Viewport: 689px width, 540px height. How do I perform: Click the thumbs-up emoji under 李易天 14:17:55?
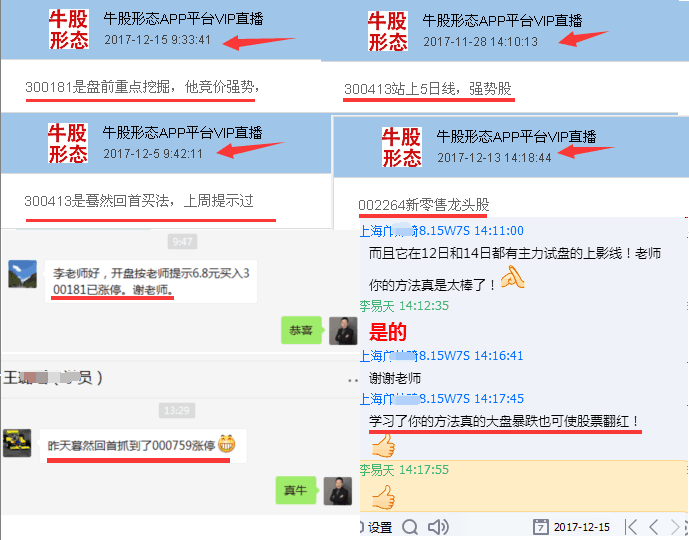384,497
